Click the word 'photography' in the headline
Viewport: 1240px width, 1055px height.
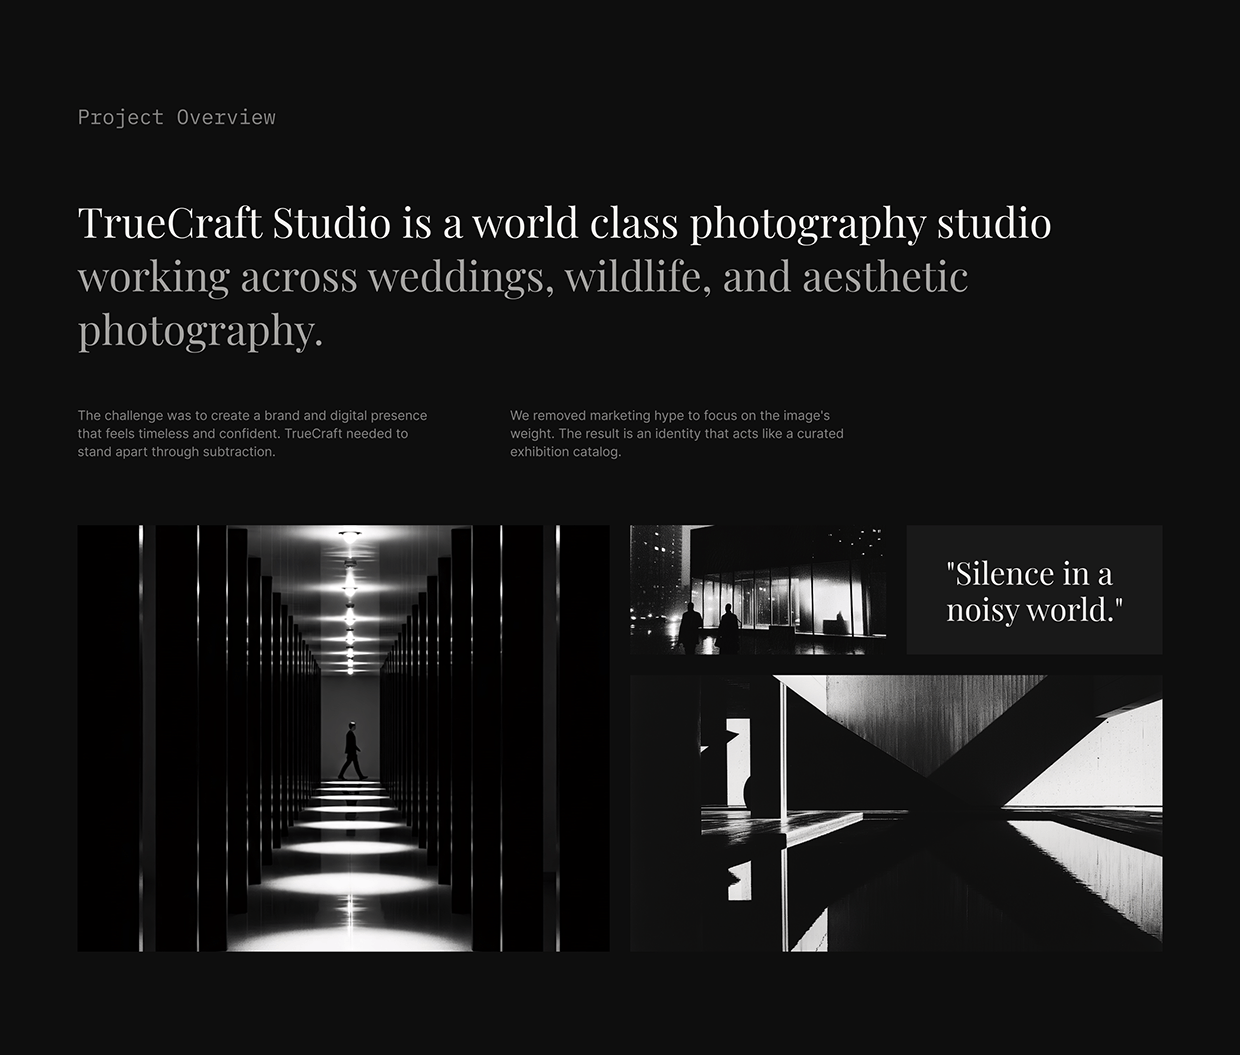(x=807, y=222)
